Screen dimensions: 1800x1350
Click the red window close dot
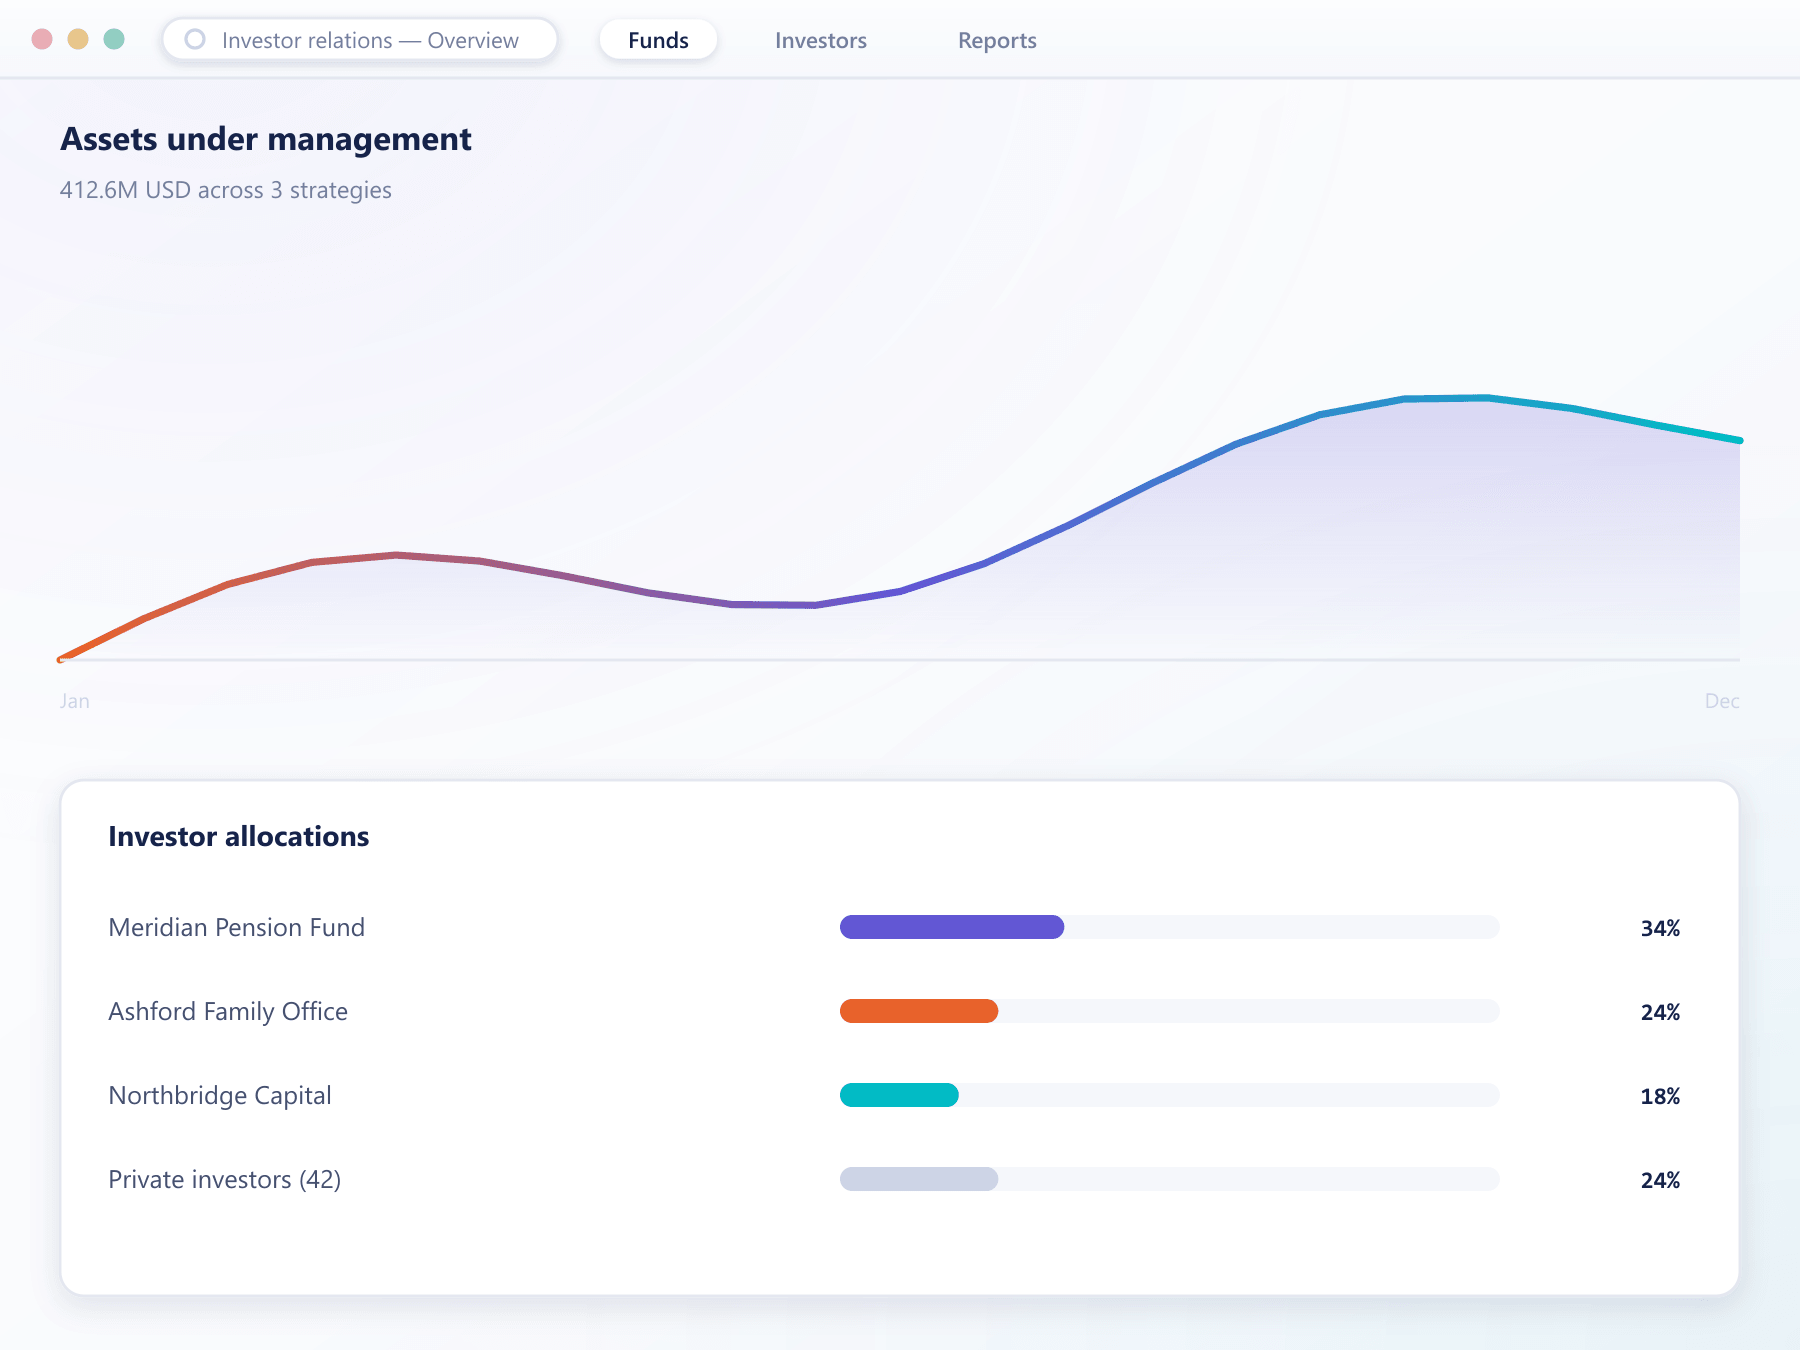[x=42, y=39]
